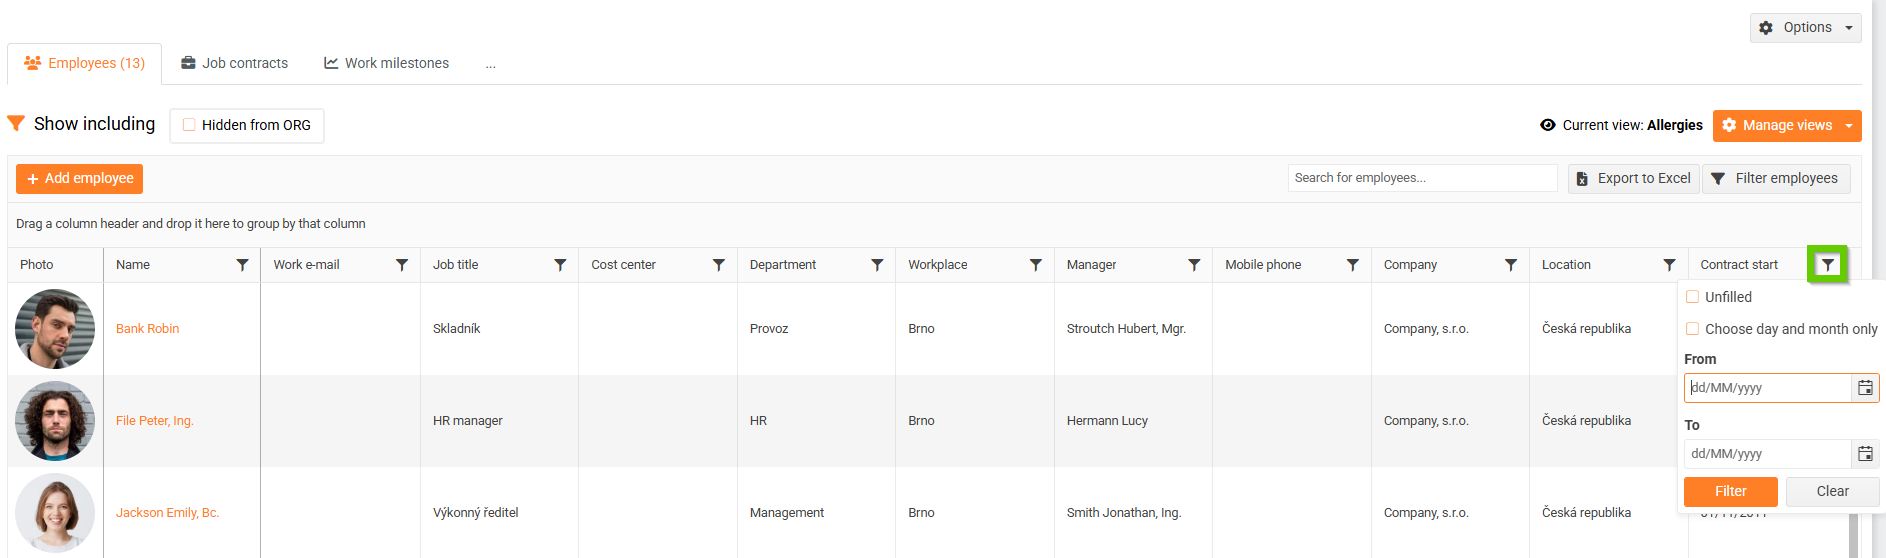The image size is (1886, 558).
Task: Expand the more tabs ellipsis
Action: [x=490, y=64]
